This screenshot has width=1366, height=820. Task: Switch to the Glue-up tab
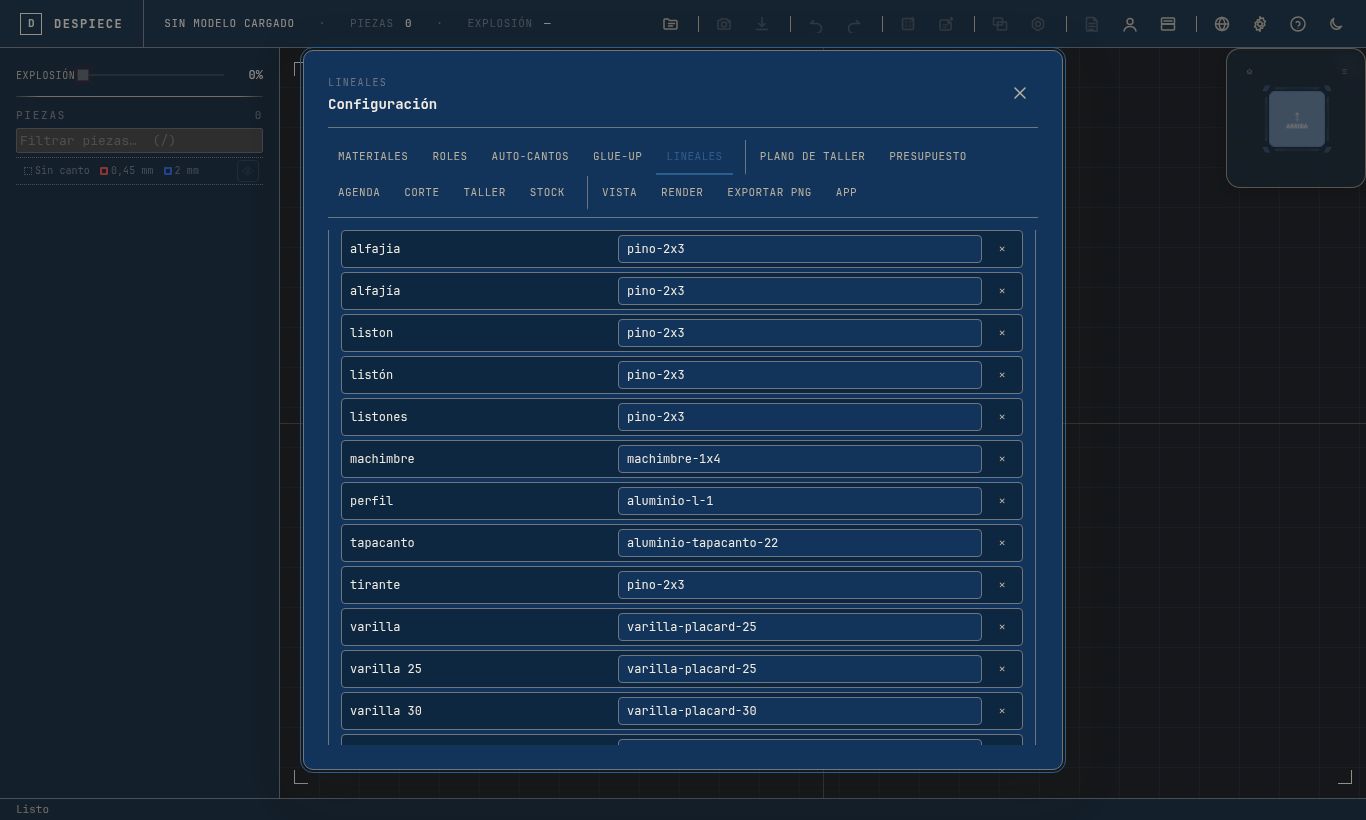618,157
